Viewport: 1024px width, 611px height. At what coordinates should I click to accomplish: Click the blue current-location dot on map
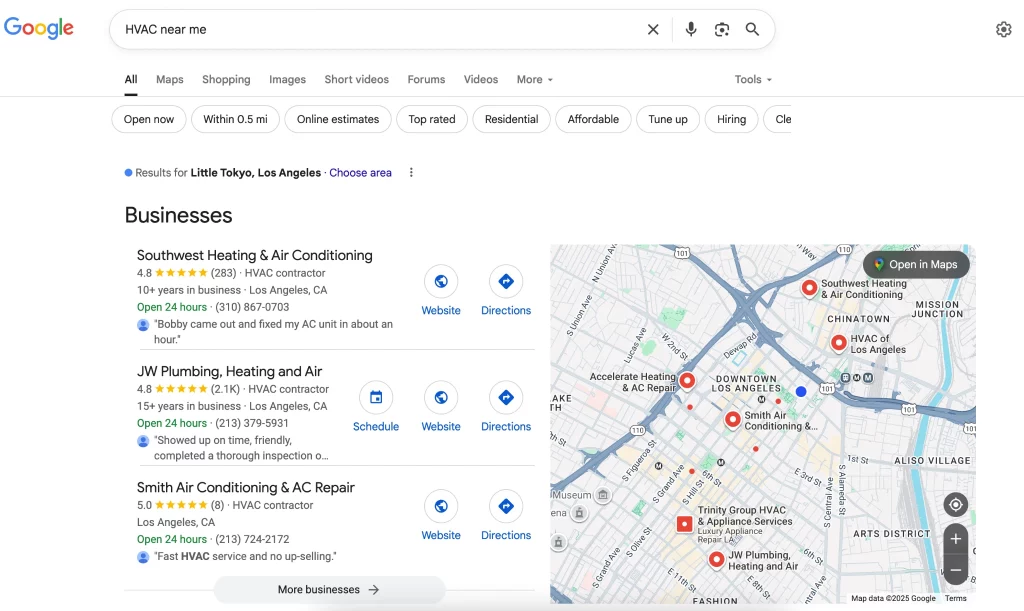tap(801, 392)
